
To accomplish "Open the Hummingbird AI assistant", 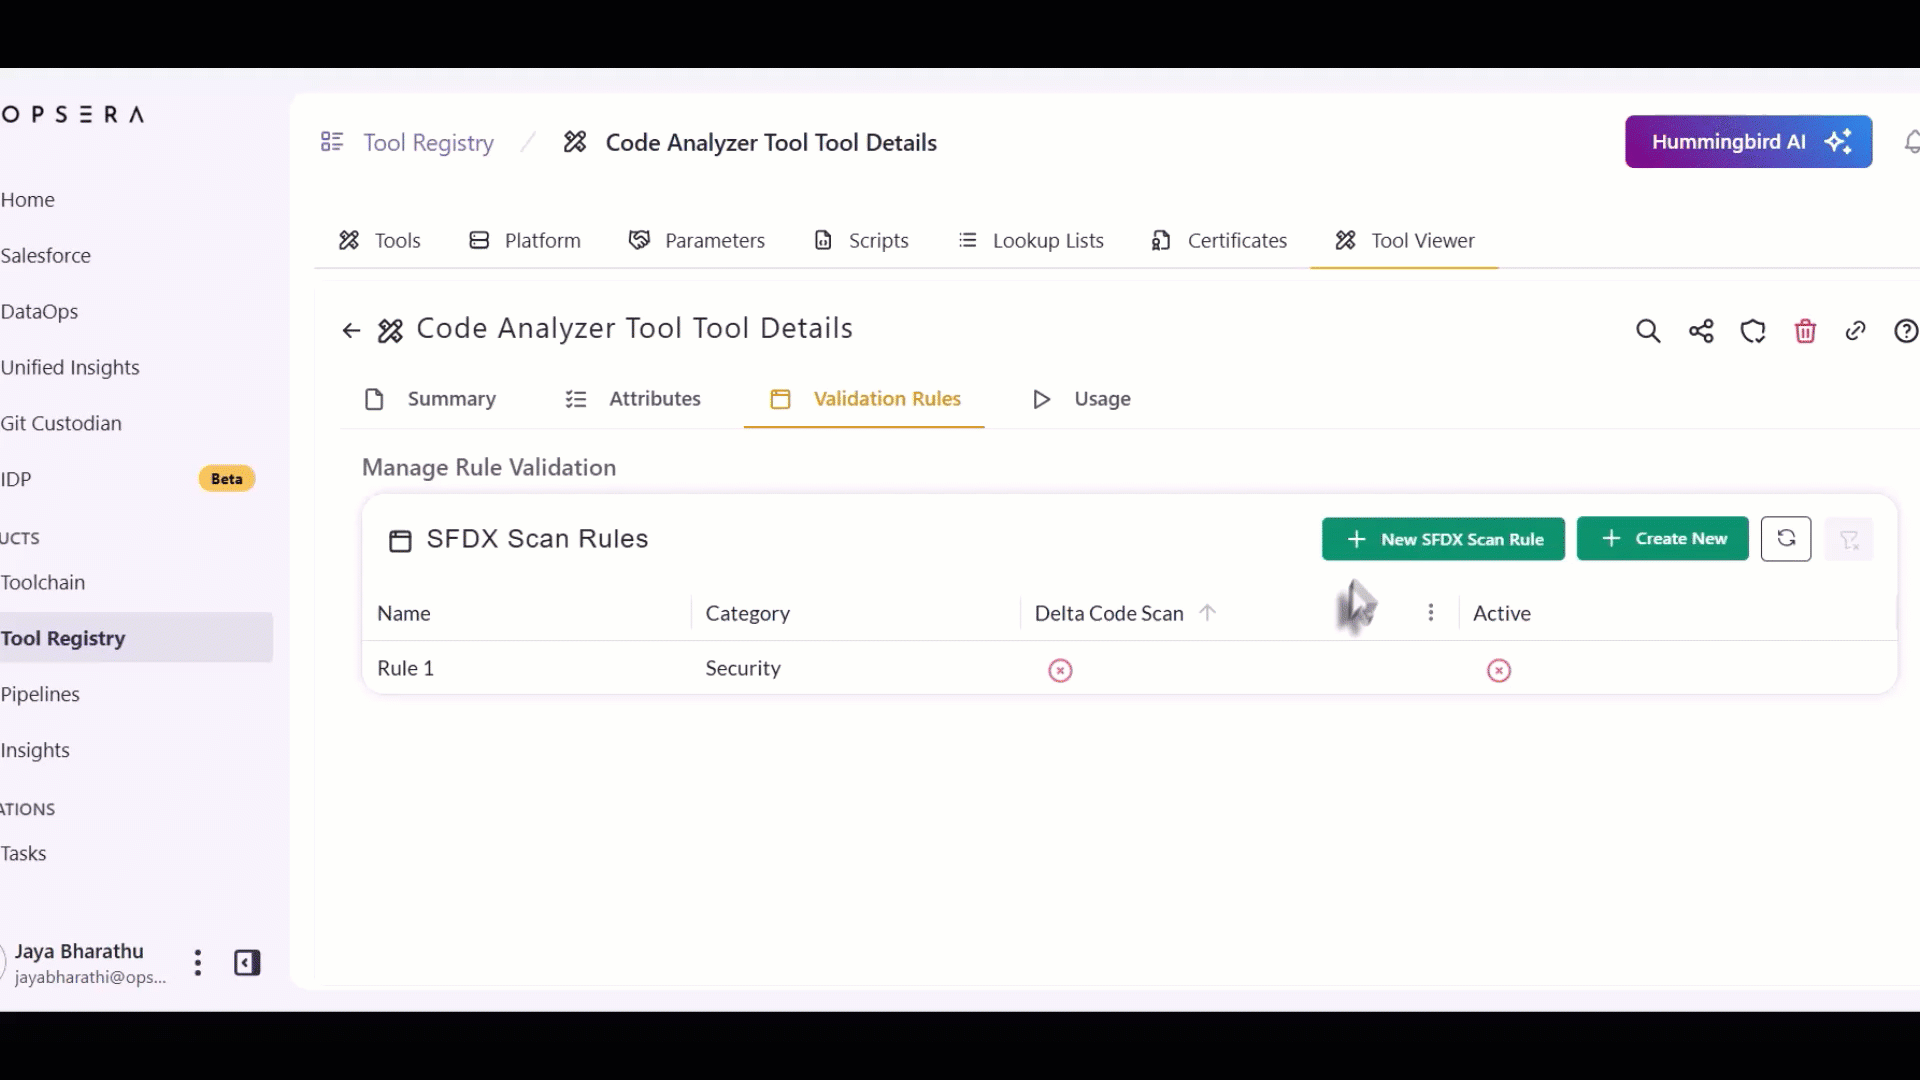I will [x=1748, y=142].
